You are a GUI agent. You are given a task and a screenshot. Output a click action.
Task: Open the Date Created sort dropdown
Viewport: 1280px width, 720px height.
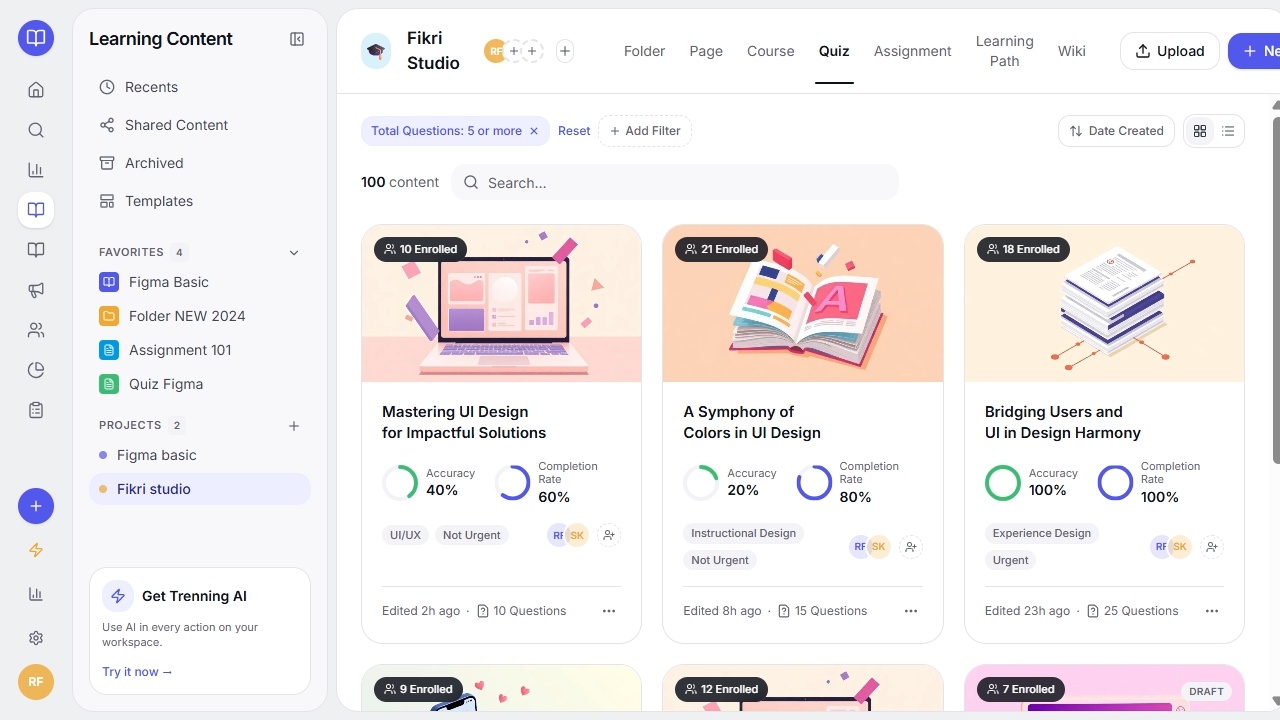(x=1116, y=131)
